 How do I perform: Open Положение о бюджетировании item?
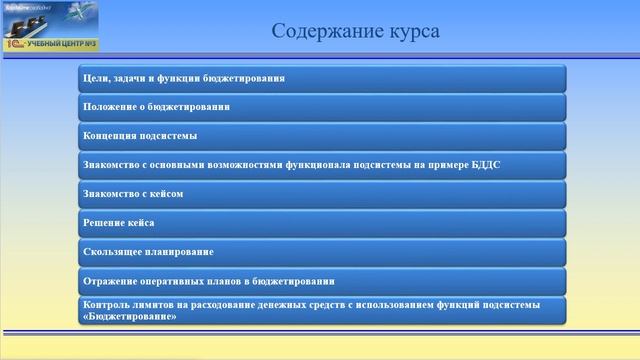tap(322, 107)
